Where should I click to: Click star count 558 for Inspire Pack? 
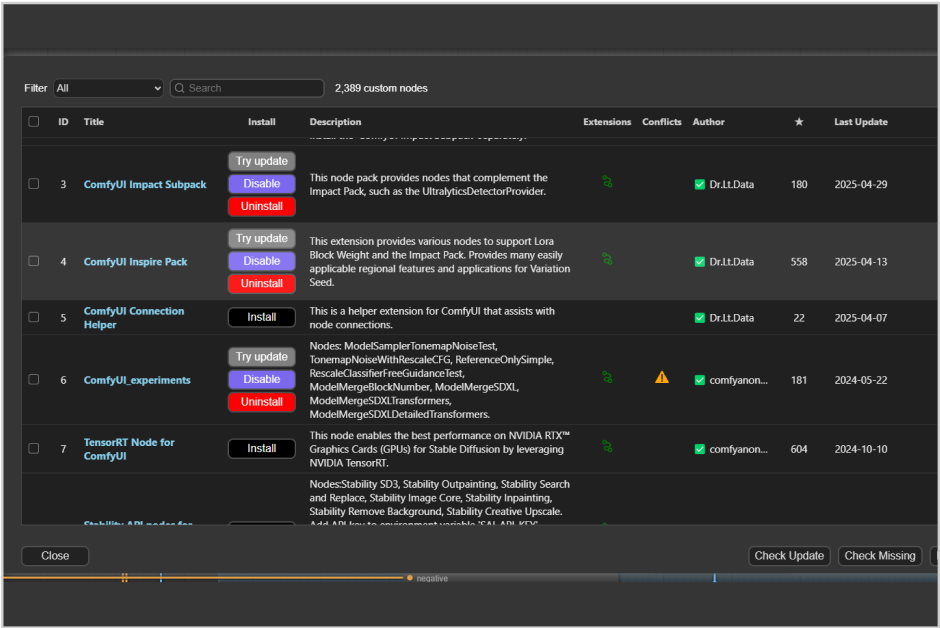coord(799,262)
